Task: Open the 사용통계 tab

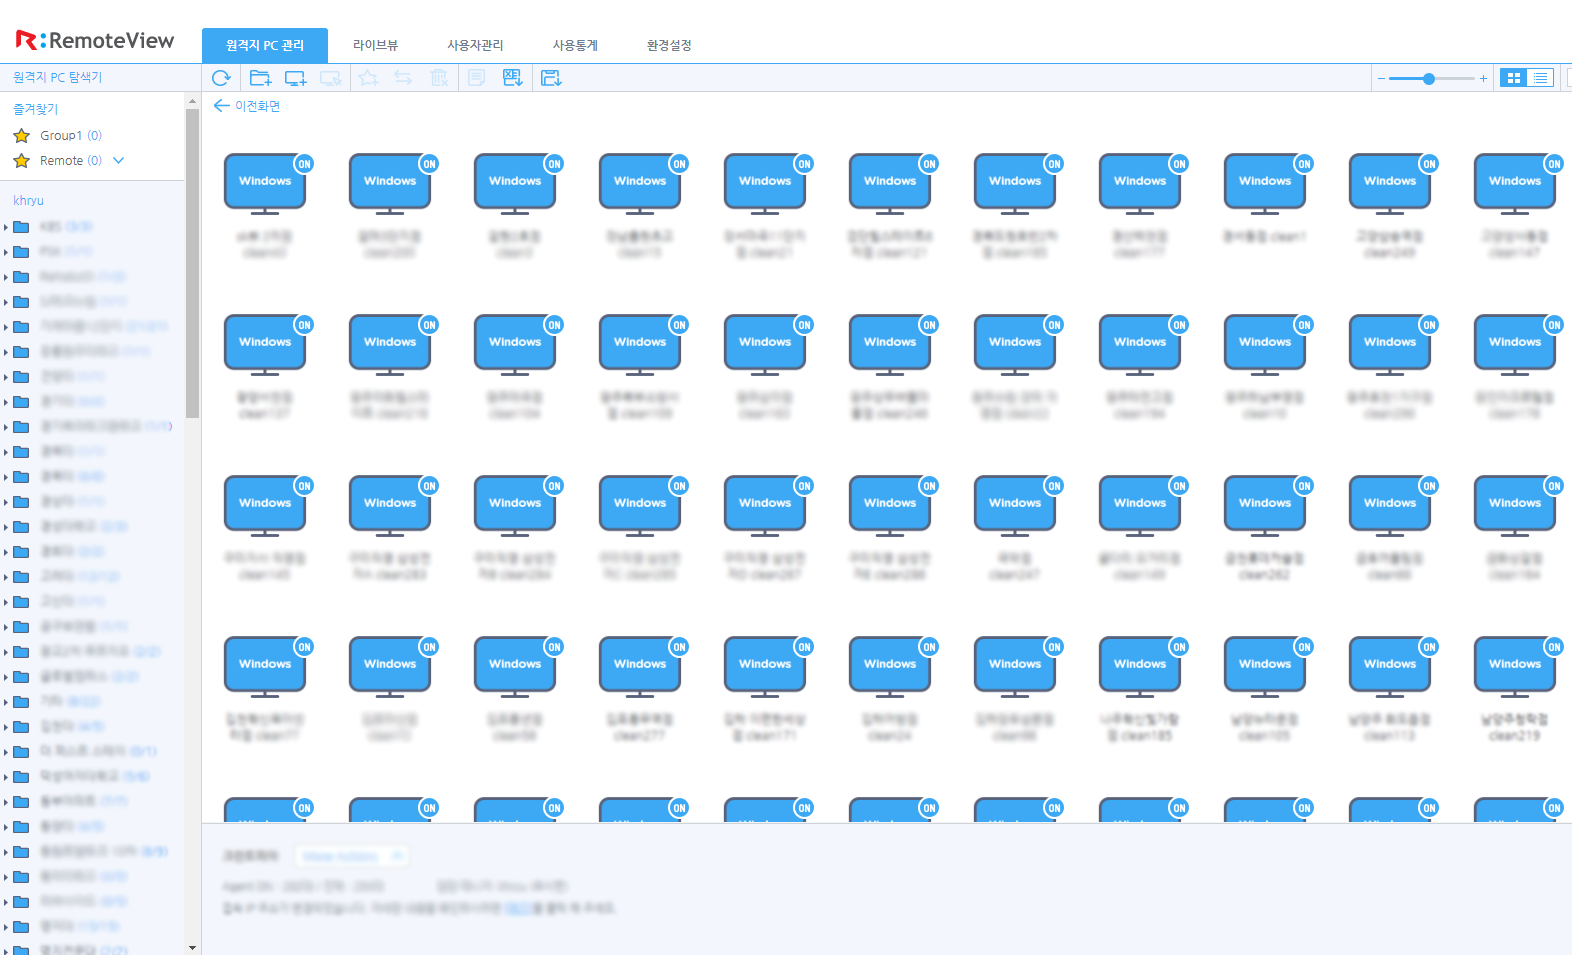Action: click(x=575, y=45)
